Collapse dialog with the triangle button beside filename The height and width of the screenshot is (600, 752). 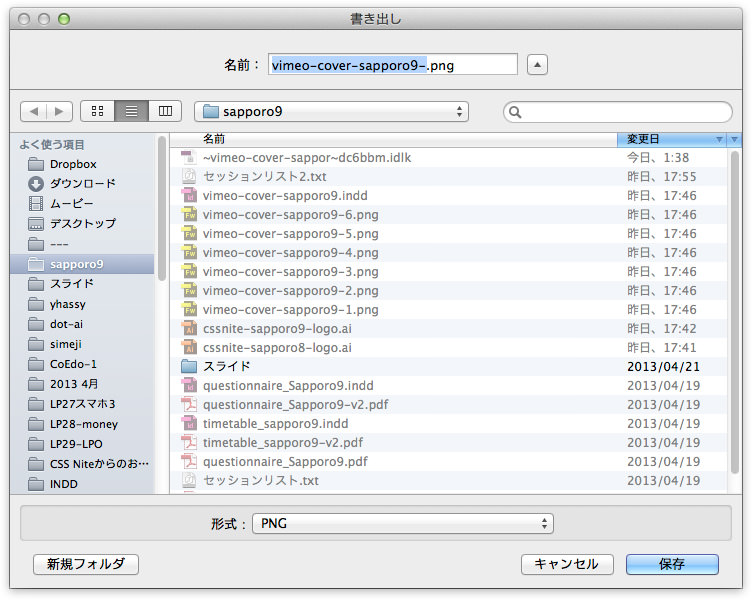537,65
